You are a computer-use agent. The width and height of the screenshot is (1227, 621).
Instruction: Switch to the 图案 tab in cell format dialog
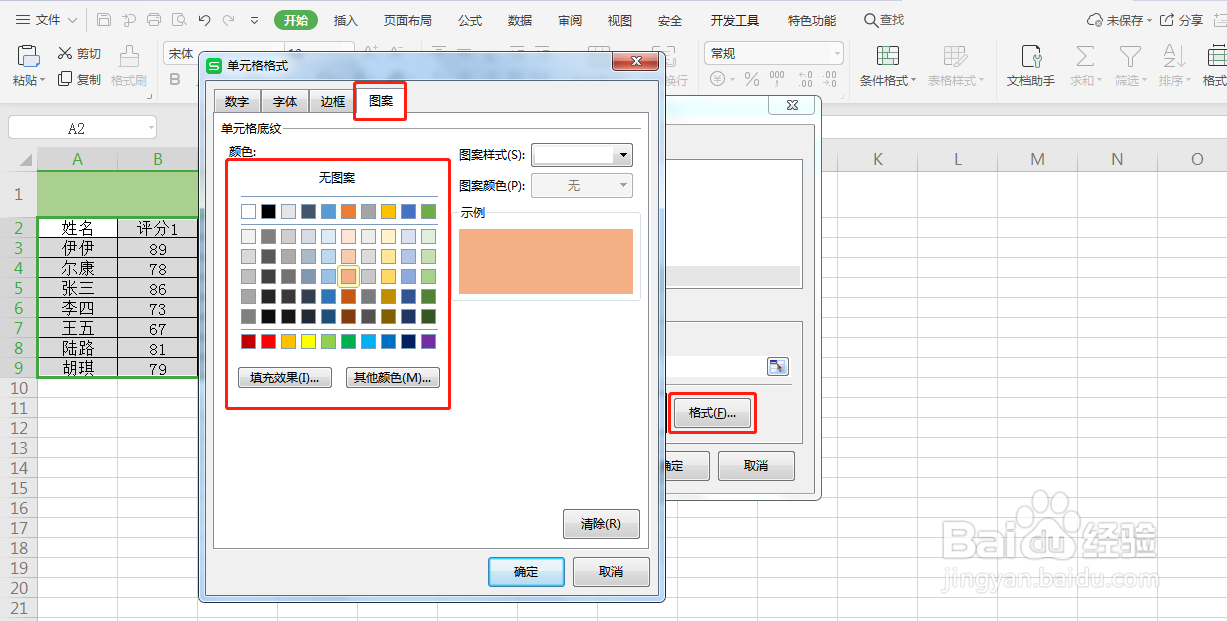click(379, 101)
